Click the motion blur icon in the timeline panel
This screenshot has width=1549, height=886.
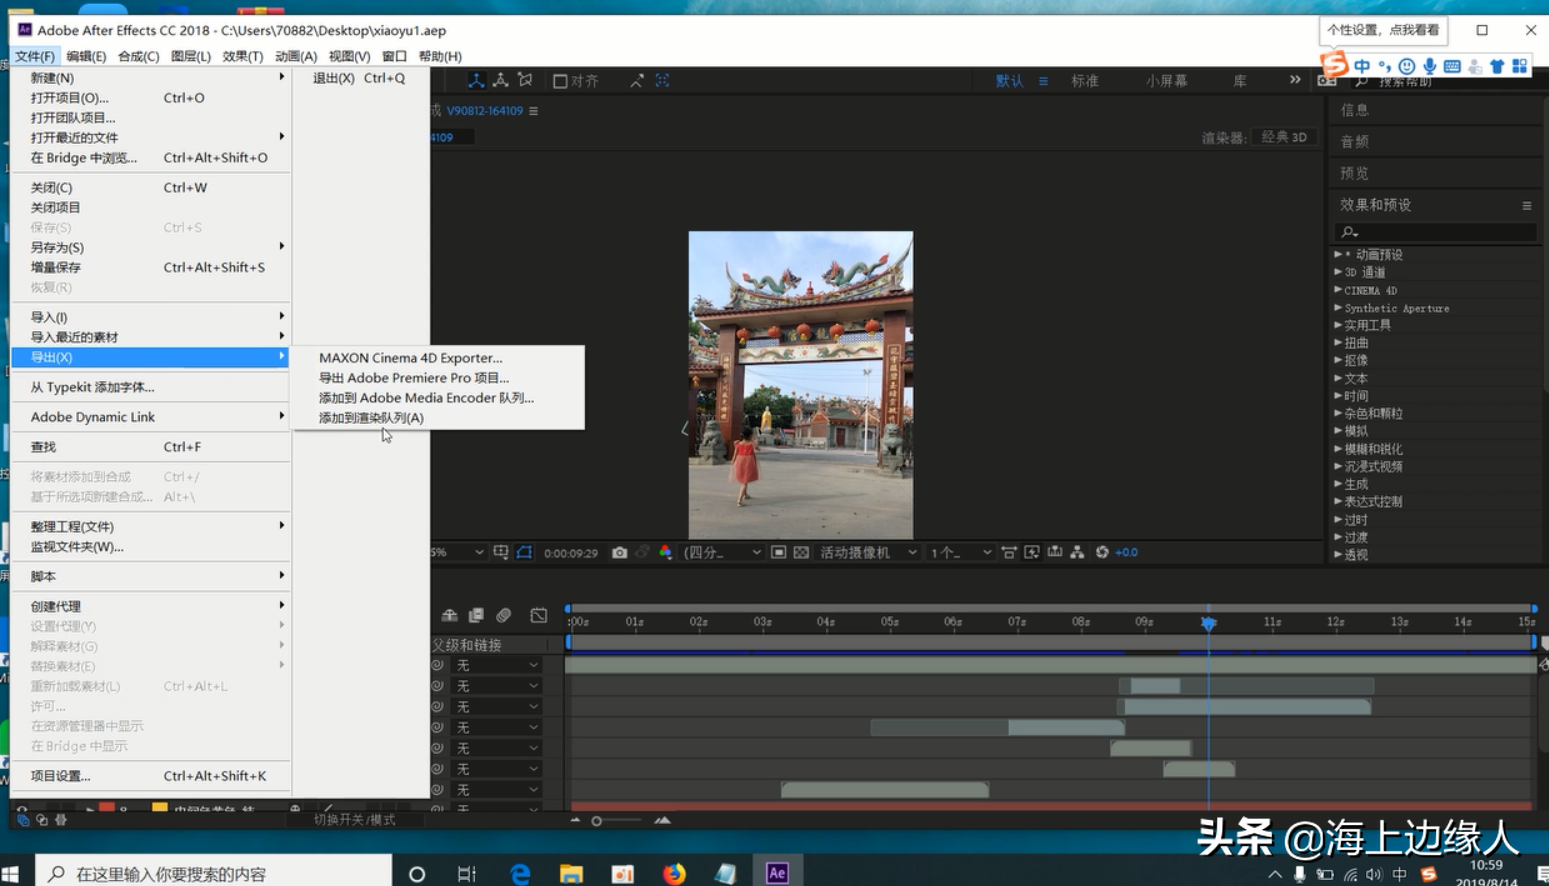coord(503,615)
